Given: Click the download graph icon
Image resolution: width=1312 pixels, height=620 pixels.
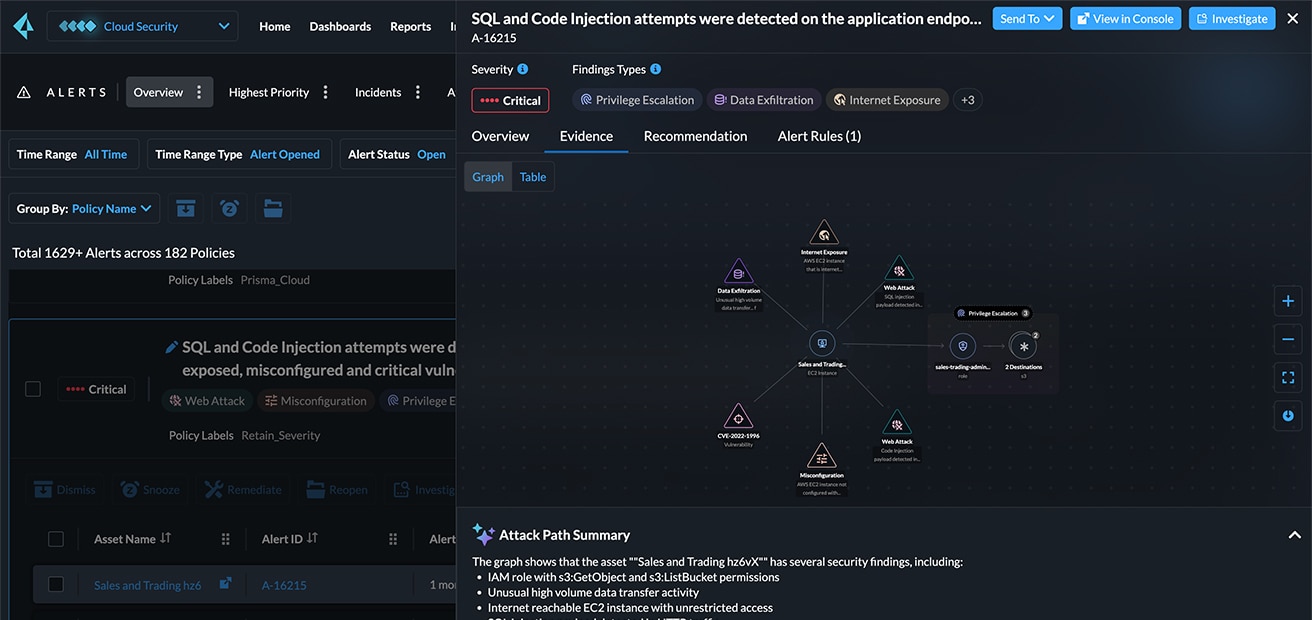Looking at the screenshot, I should point(1288,415).
